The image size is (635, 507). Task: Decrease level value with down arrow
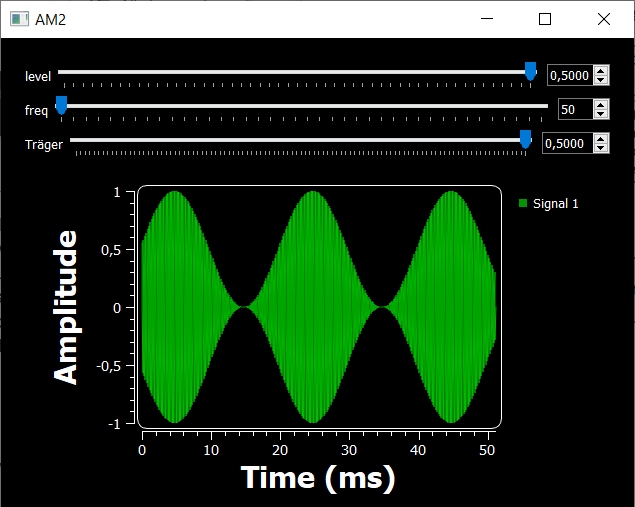(600, 80)
